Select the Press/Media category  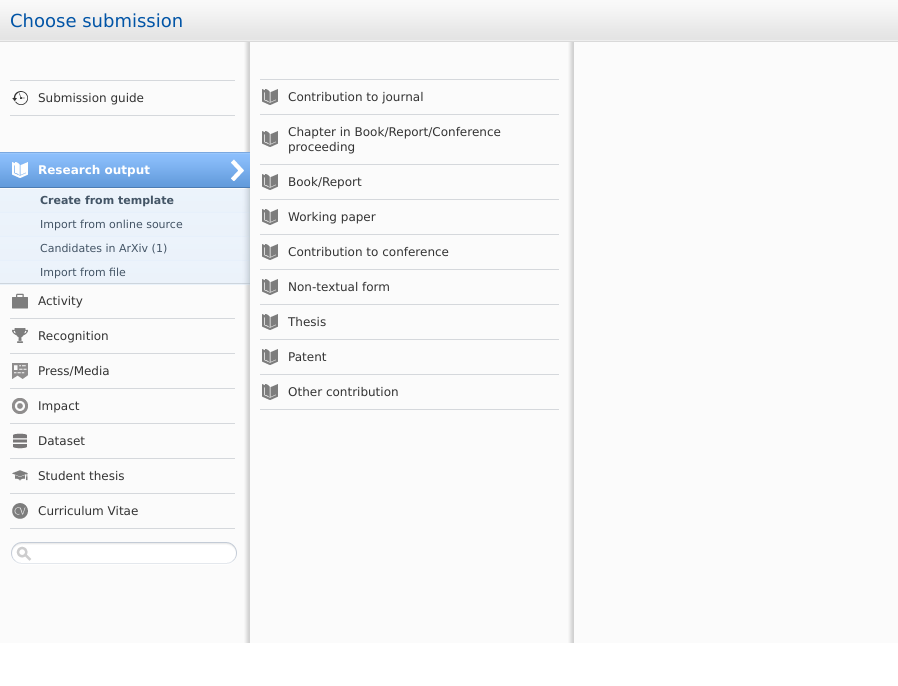[123, 371]
